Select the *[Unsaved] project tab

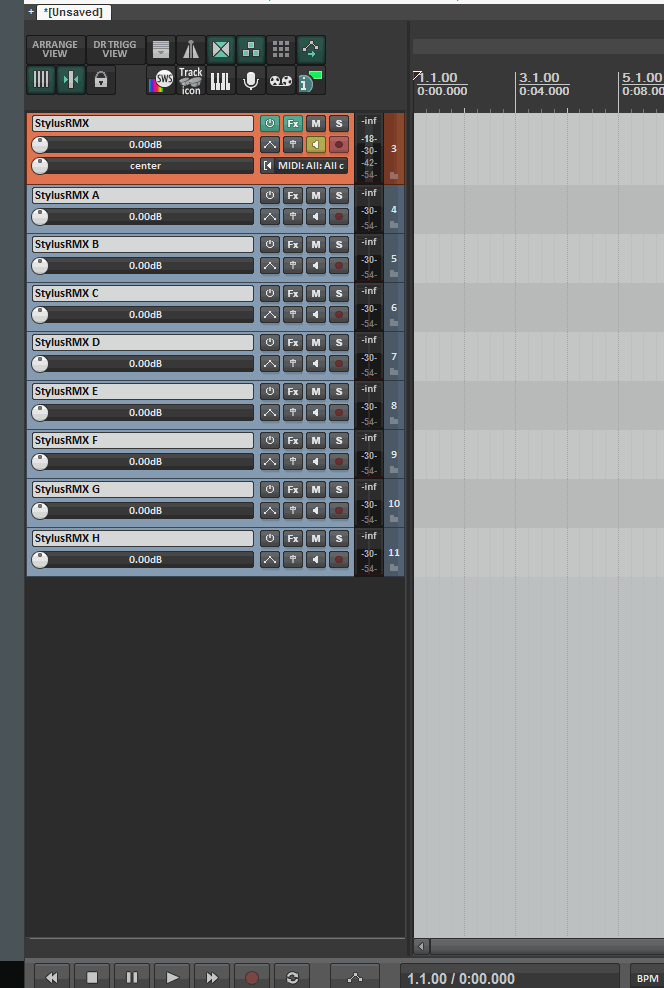click(74, 12)
